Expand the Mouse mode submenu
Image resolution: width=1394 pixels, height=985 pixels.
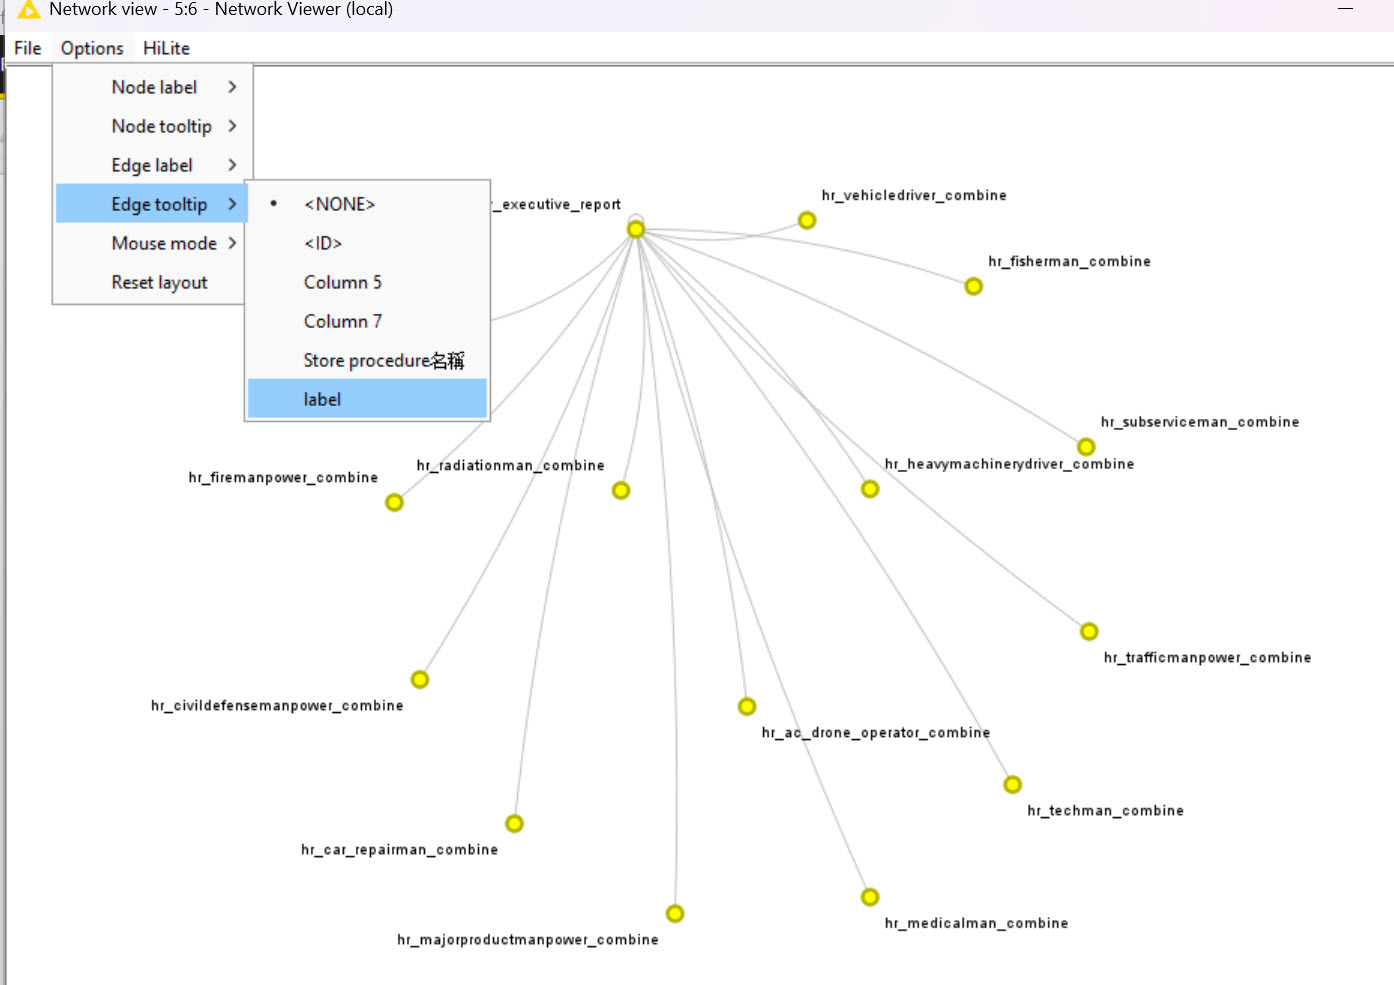[x=152, y=243]
